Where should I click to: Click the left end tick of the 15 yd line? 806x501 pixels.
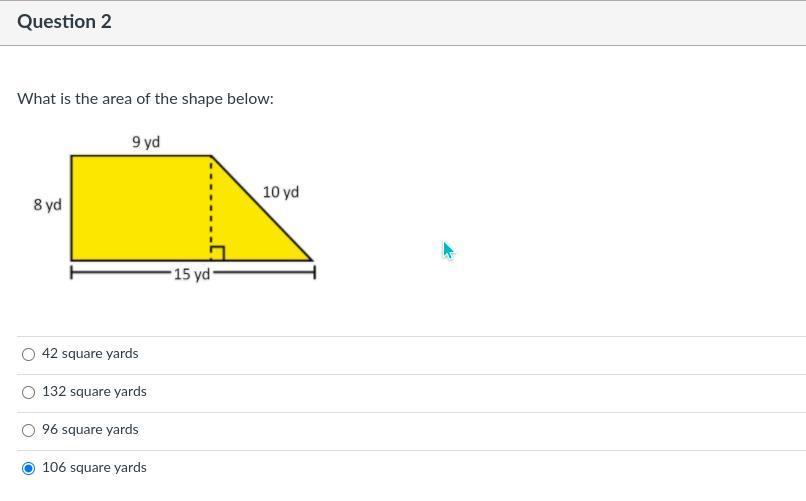71,271
